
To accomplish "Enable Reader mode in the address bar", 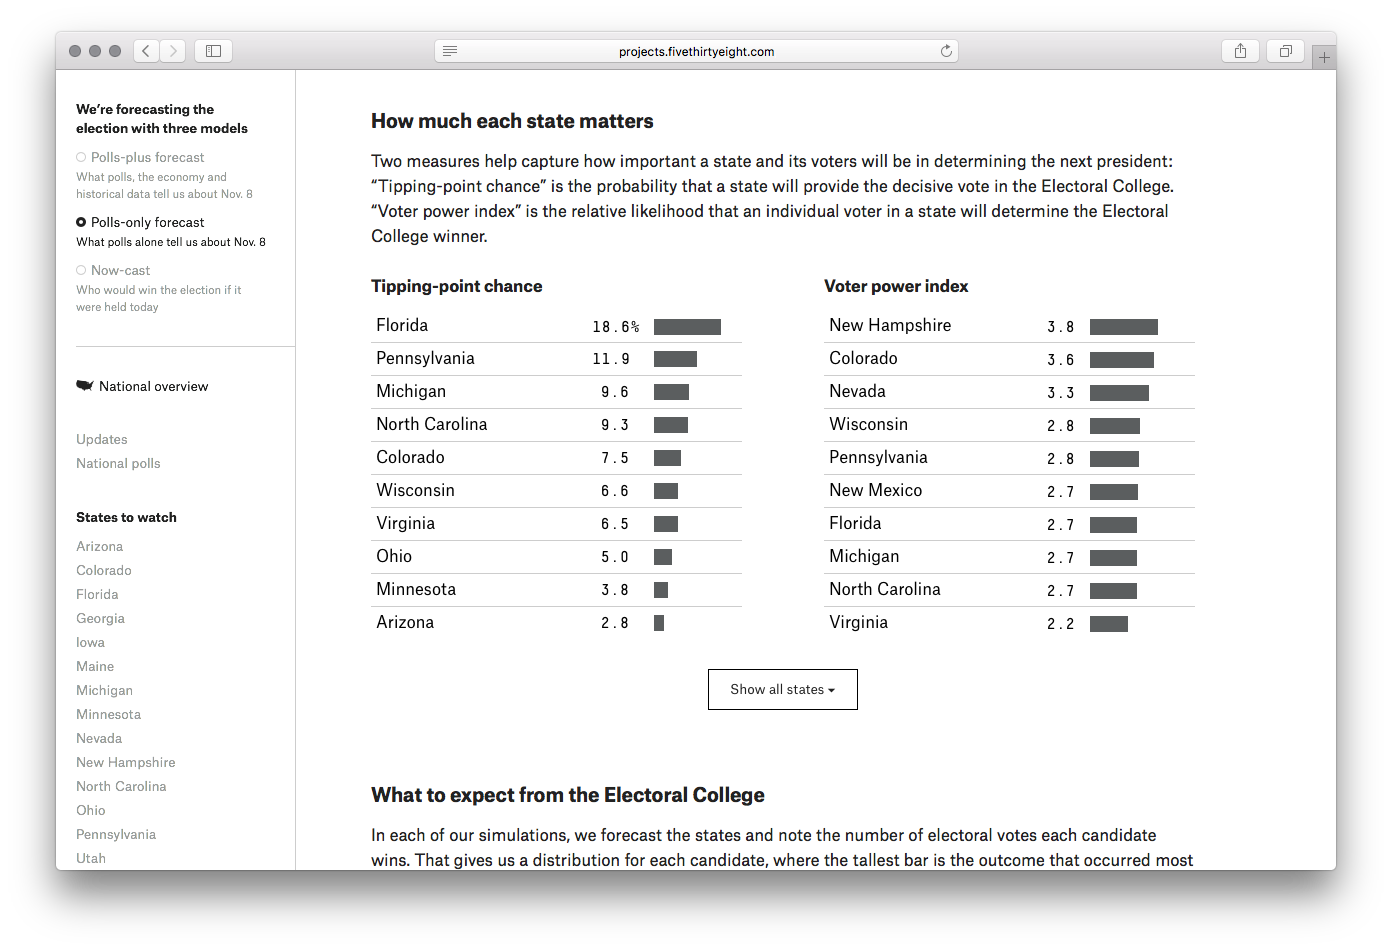I will [x=449, y=50].
